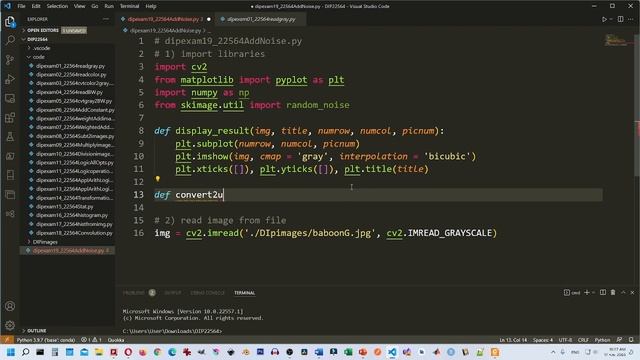Maximize terminal panel with chevron up
The height and width of the screenshot is (360, 640).
(x=623, y=292)
